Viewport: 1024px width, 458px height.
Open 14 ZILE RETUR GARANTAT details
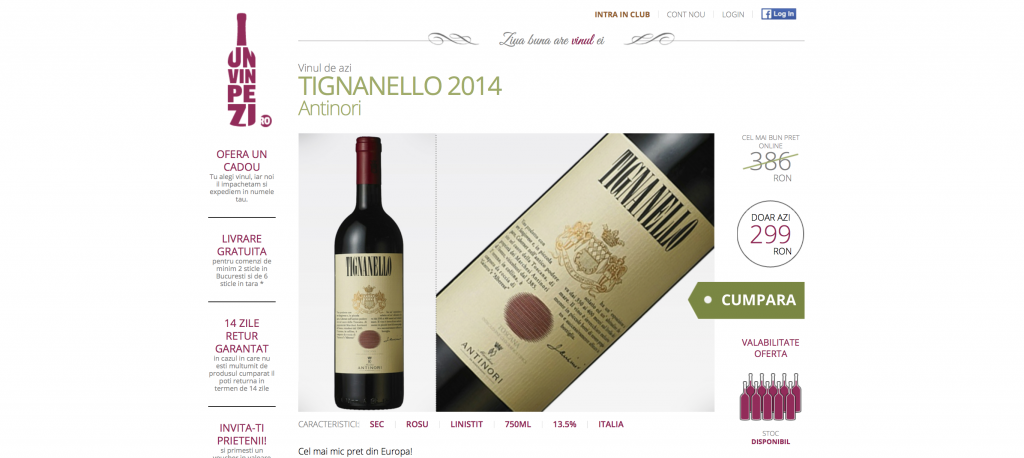242,336
